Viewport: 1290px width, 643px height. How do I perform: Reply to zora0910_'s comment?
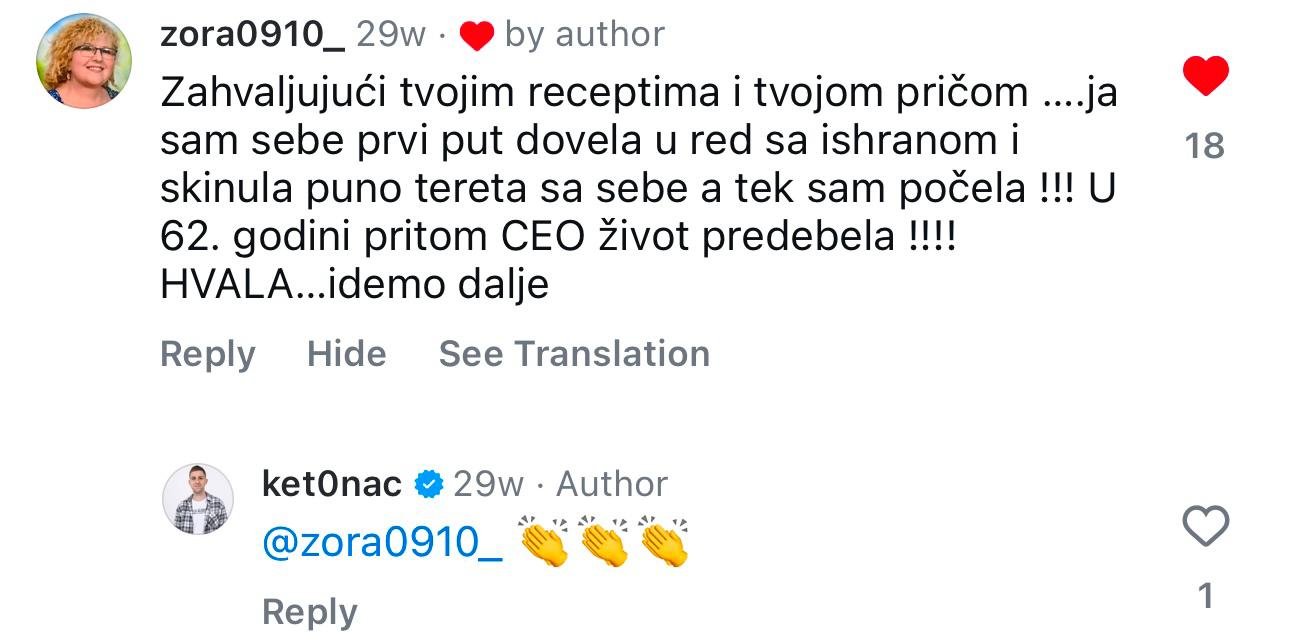click(x=208, y=354)
